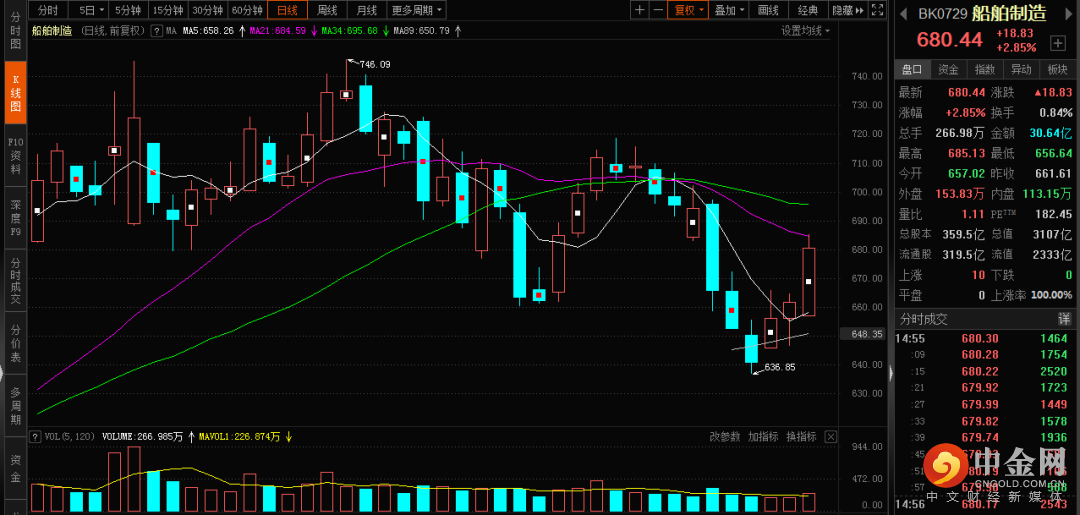Zoom out chart with minus button
The height and width of the screenshot is (515, 1080).
(x=660, y=10)
